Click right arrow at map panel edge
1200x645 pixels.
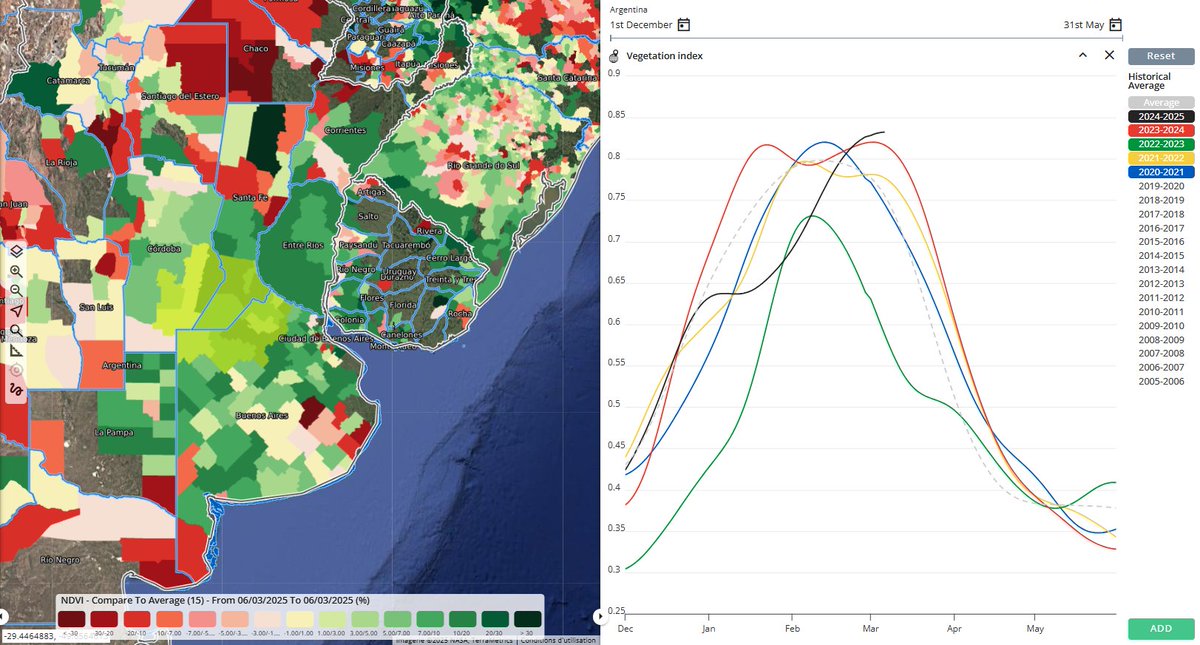tap(598, 616)
